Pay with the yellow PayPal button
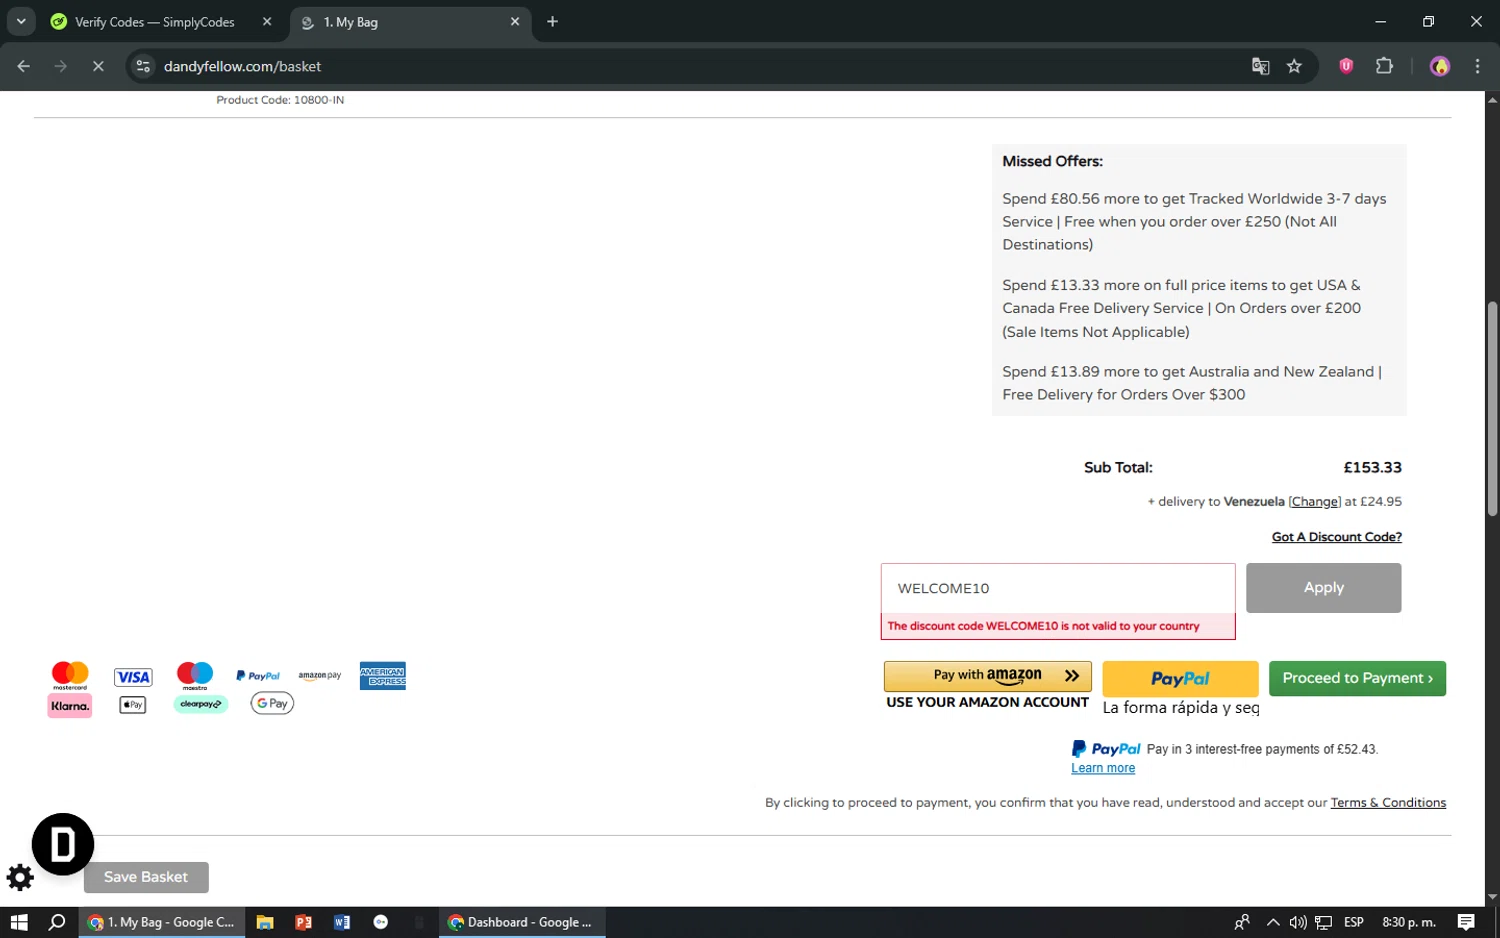This screenshot has height=938, width=1500. 1180,678
